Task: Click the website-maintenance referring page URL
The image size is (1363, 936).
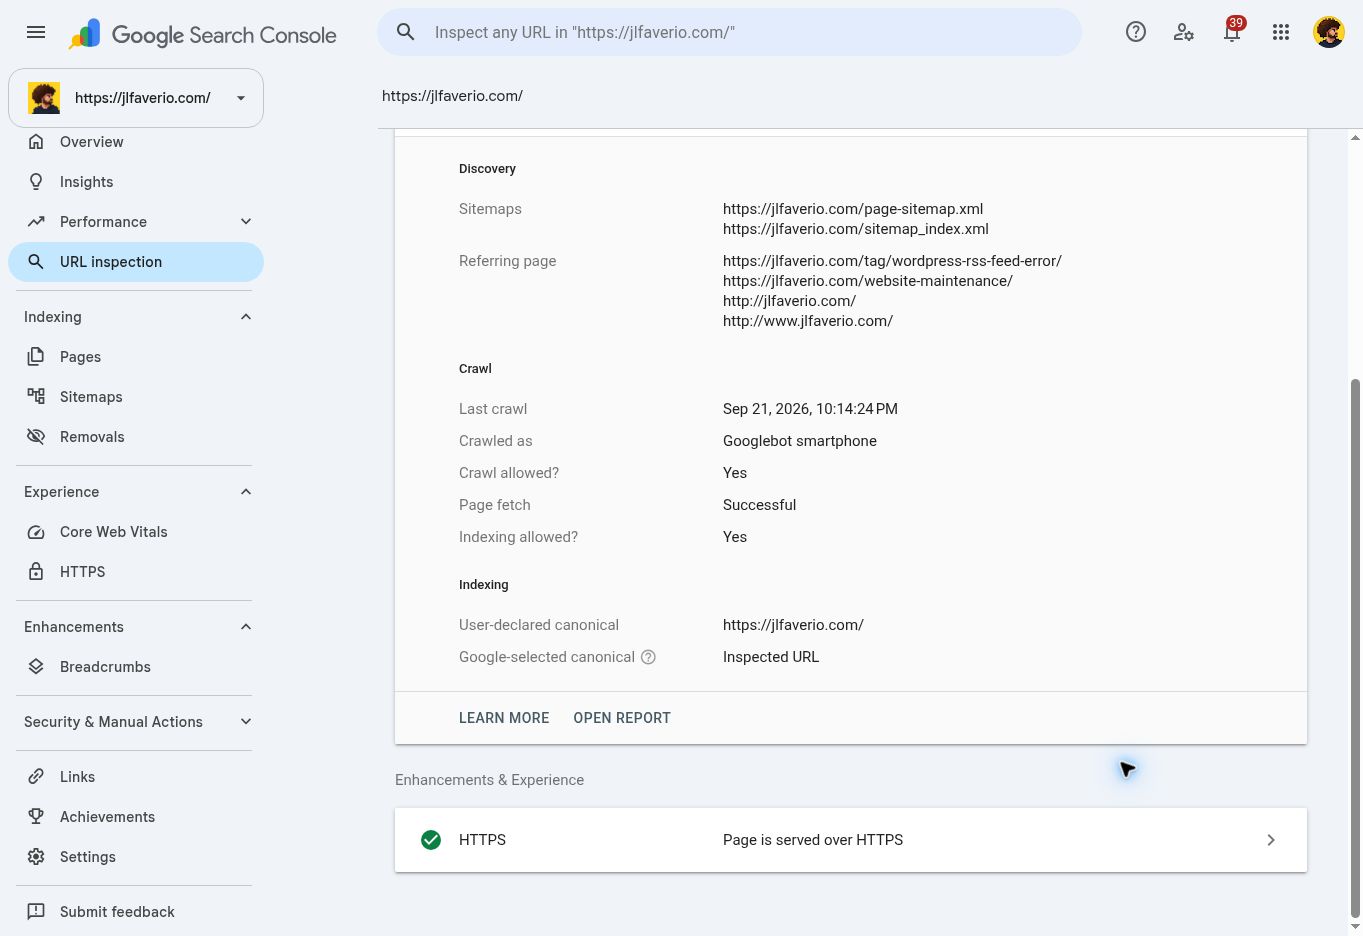Action: 868,281
